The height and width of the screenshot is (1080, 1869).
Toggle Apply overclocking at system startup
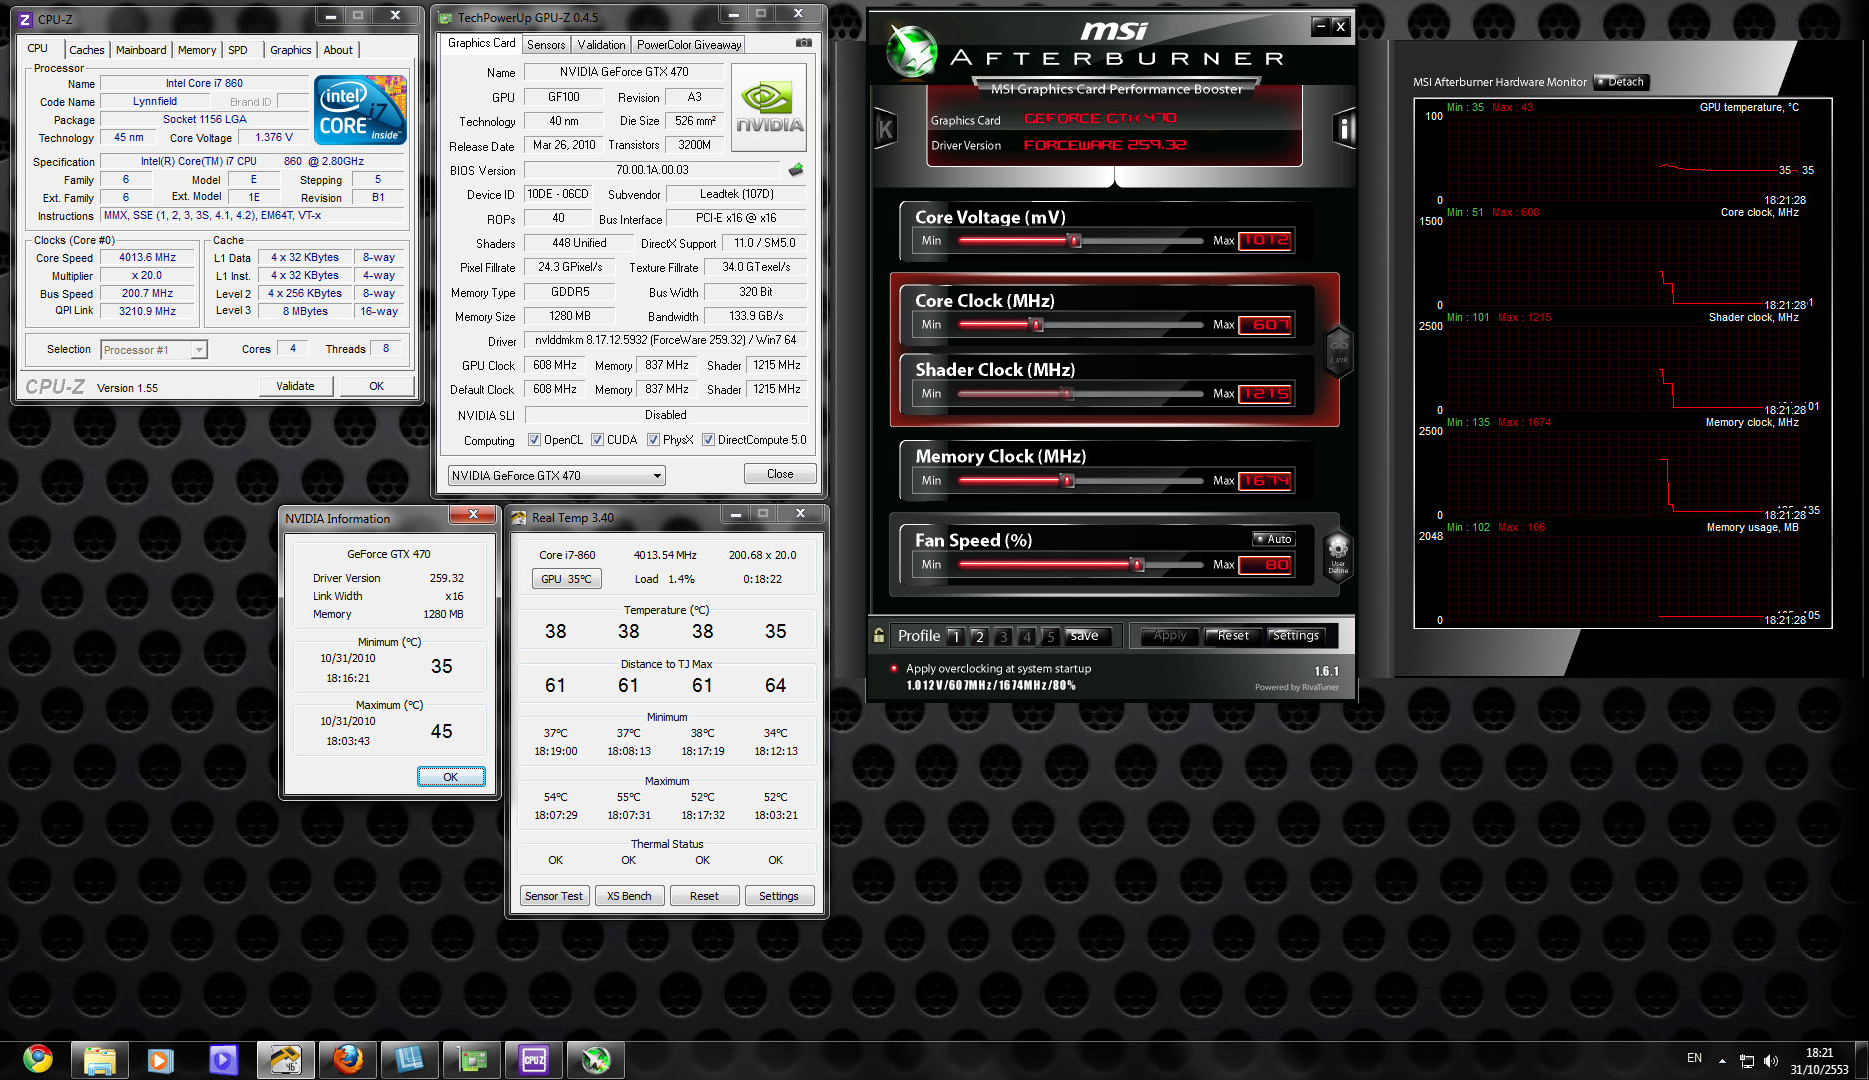[x=894, y=669]
